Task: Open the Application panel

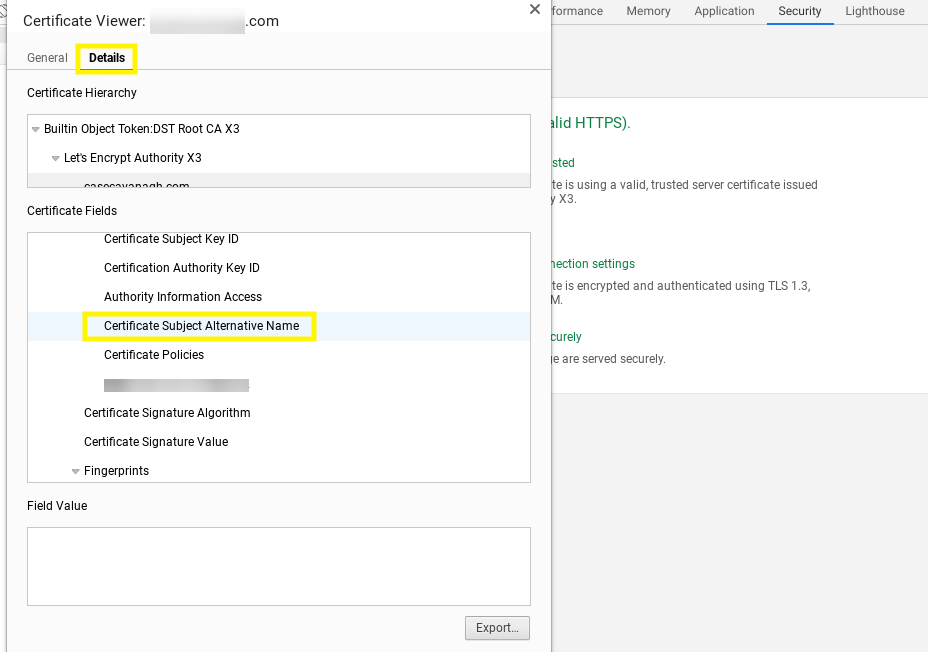Action: pyautogui.click(x=724, y=11)
